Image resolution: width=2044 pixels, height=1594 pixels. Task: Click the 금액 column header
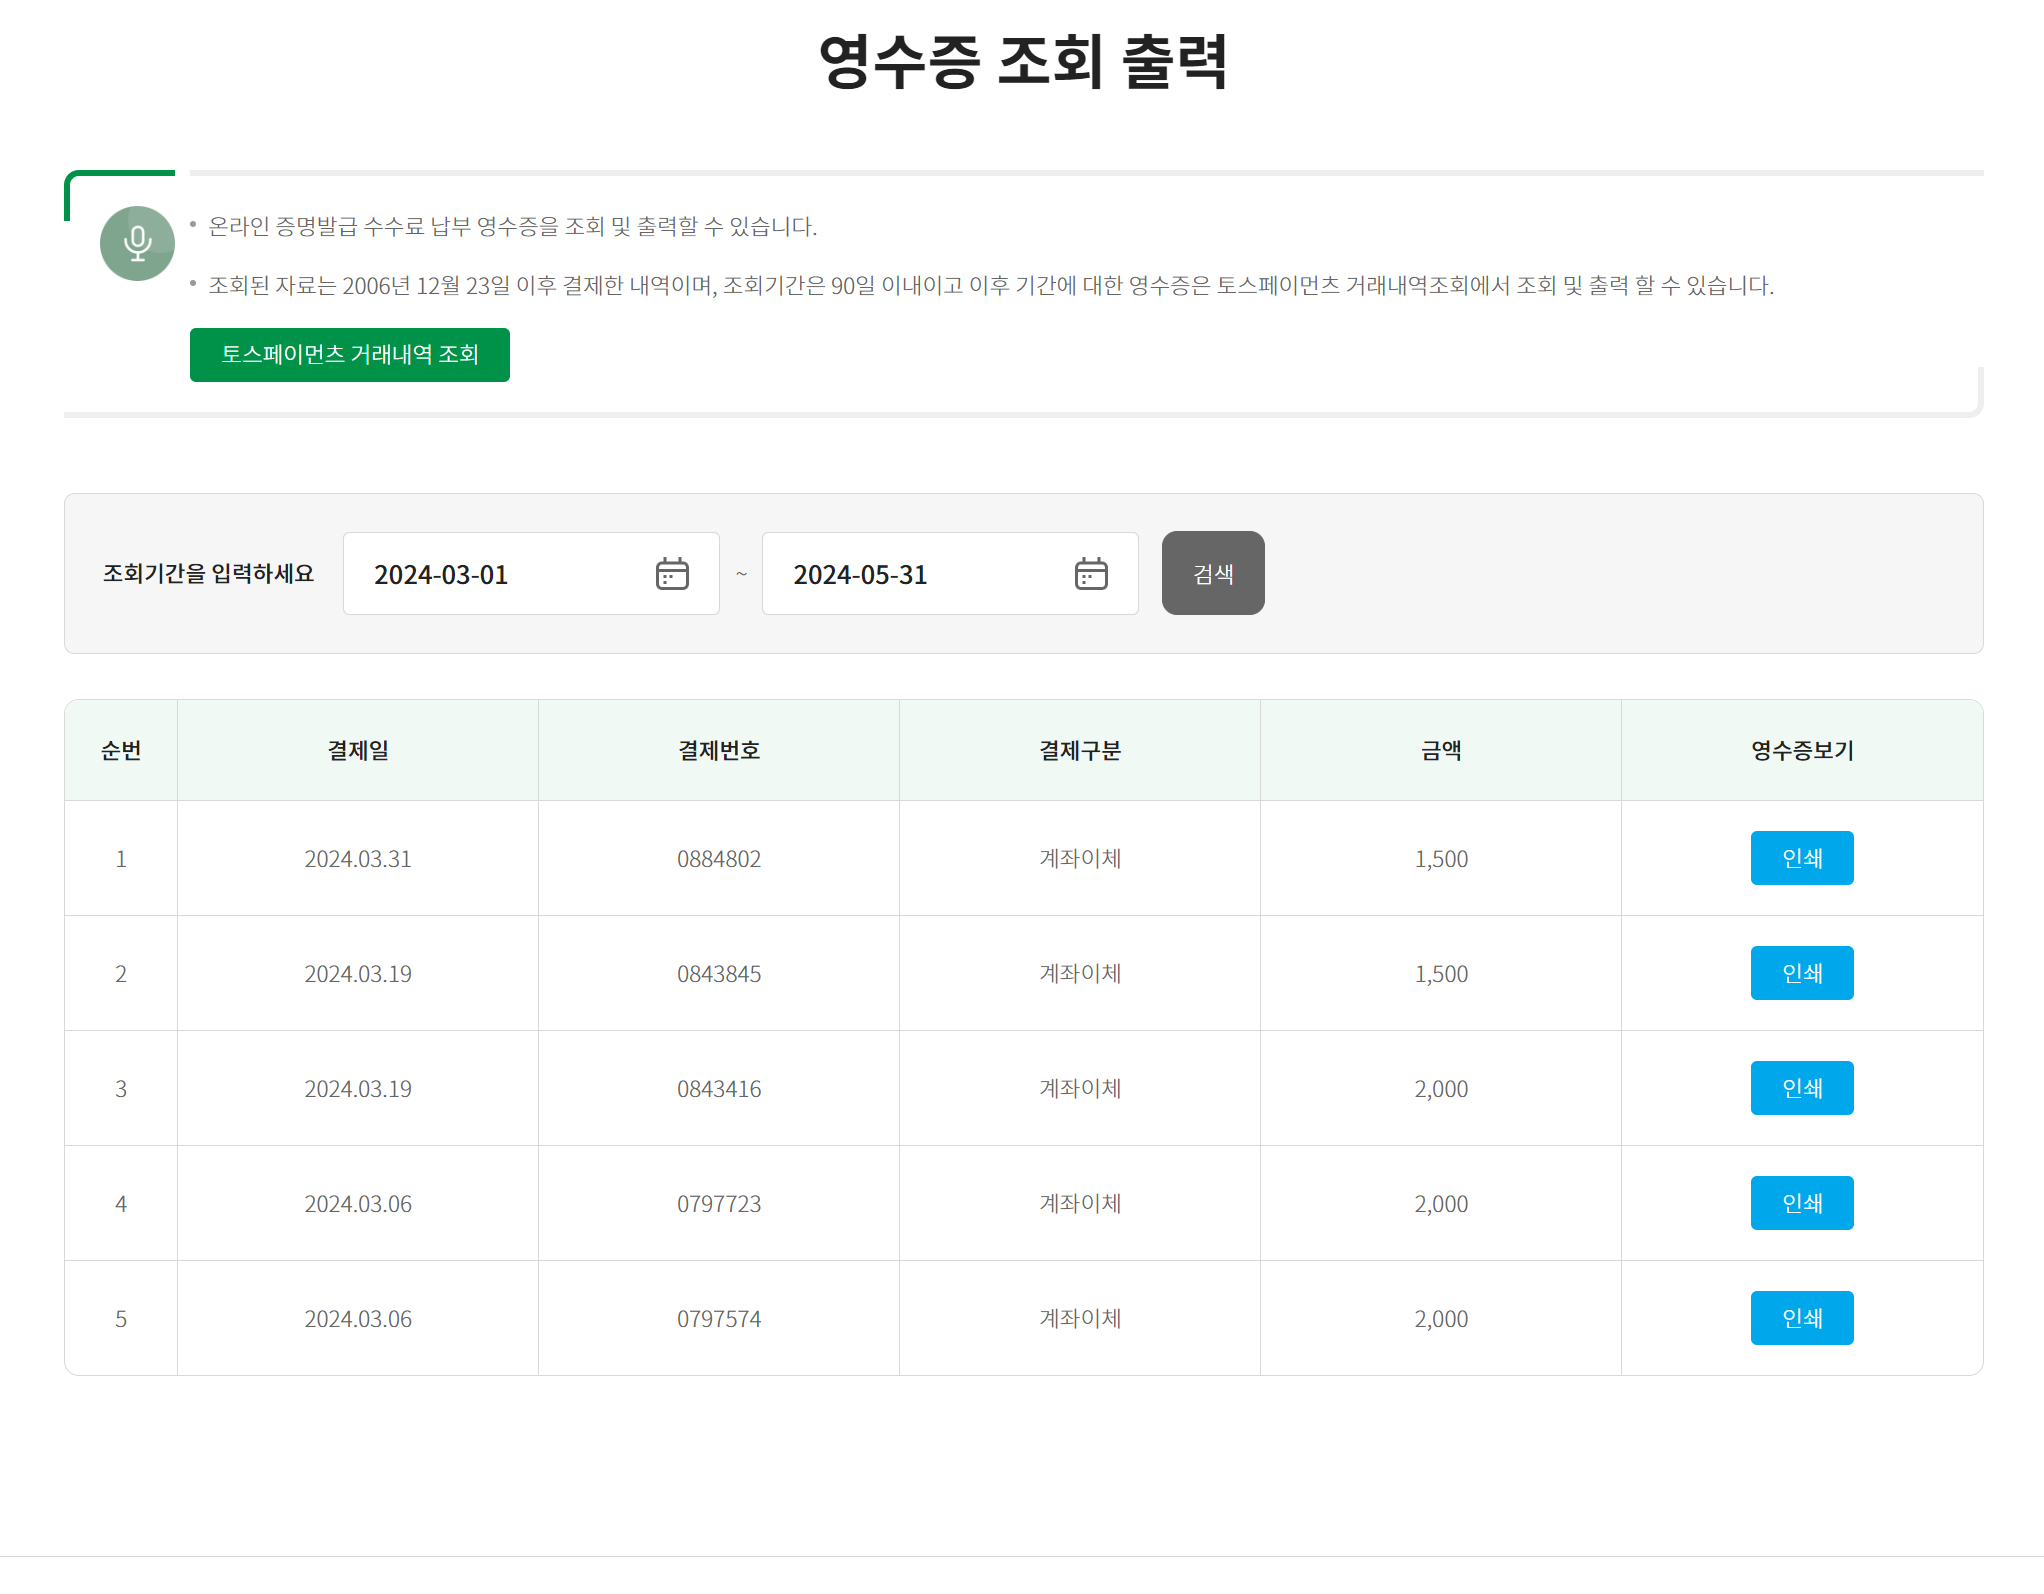click(1441, 750)
